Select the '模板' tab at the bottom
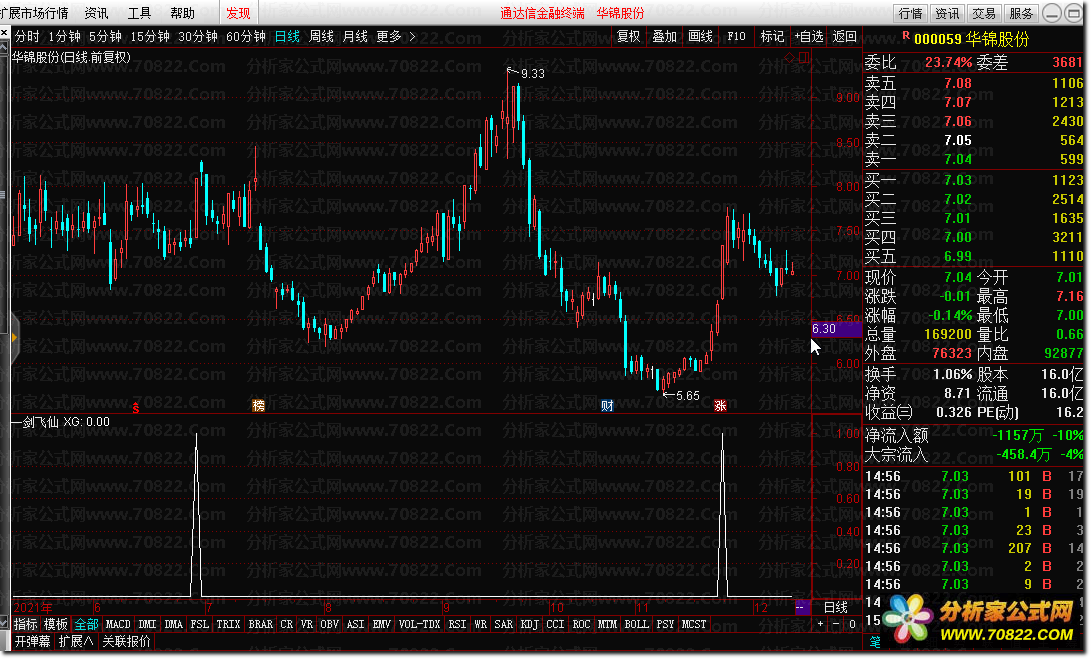 coord(56,624)
